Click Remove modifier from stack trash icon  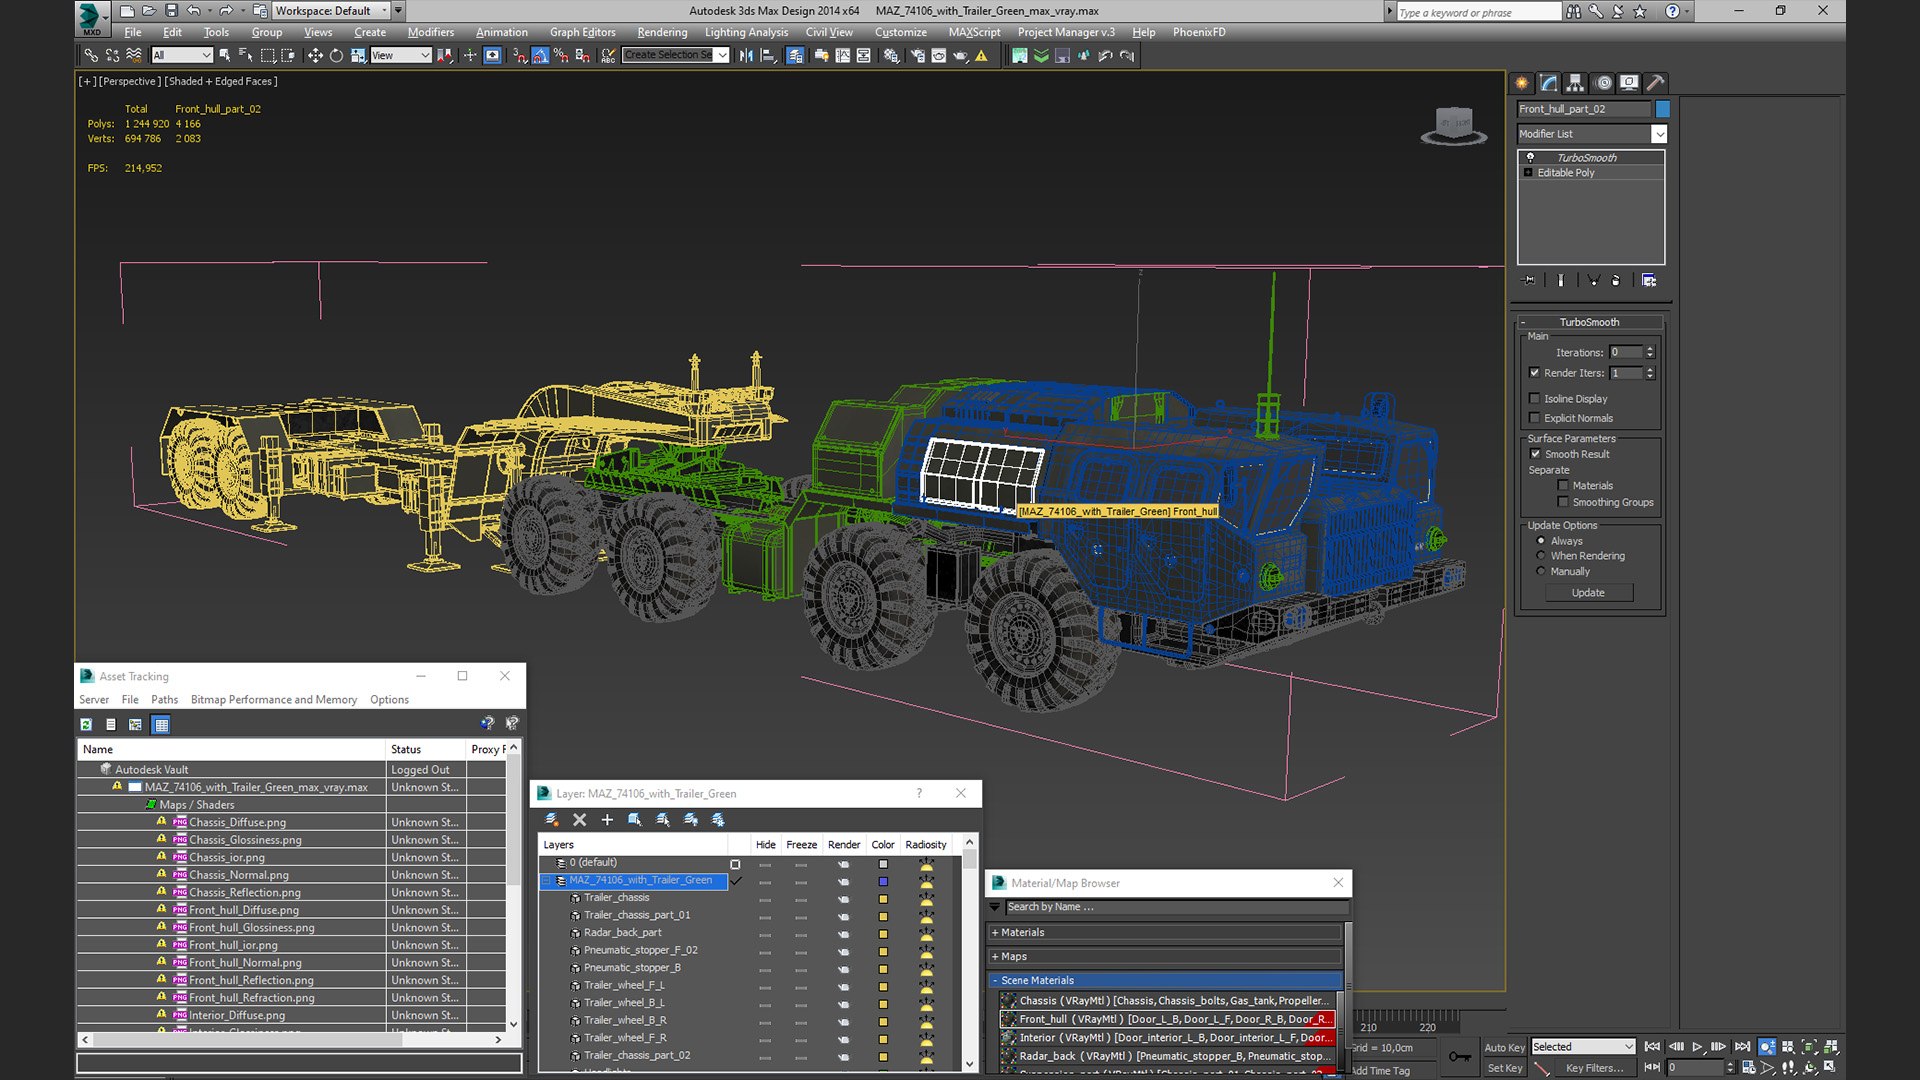tap(1616, 281)
